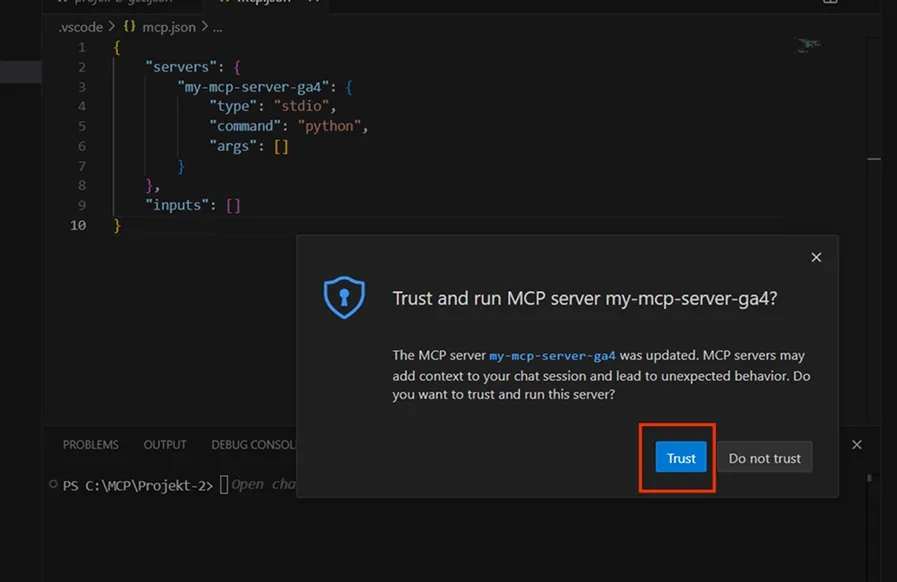Click line number 1 in gutter

(x=82, y=47)
